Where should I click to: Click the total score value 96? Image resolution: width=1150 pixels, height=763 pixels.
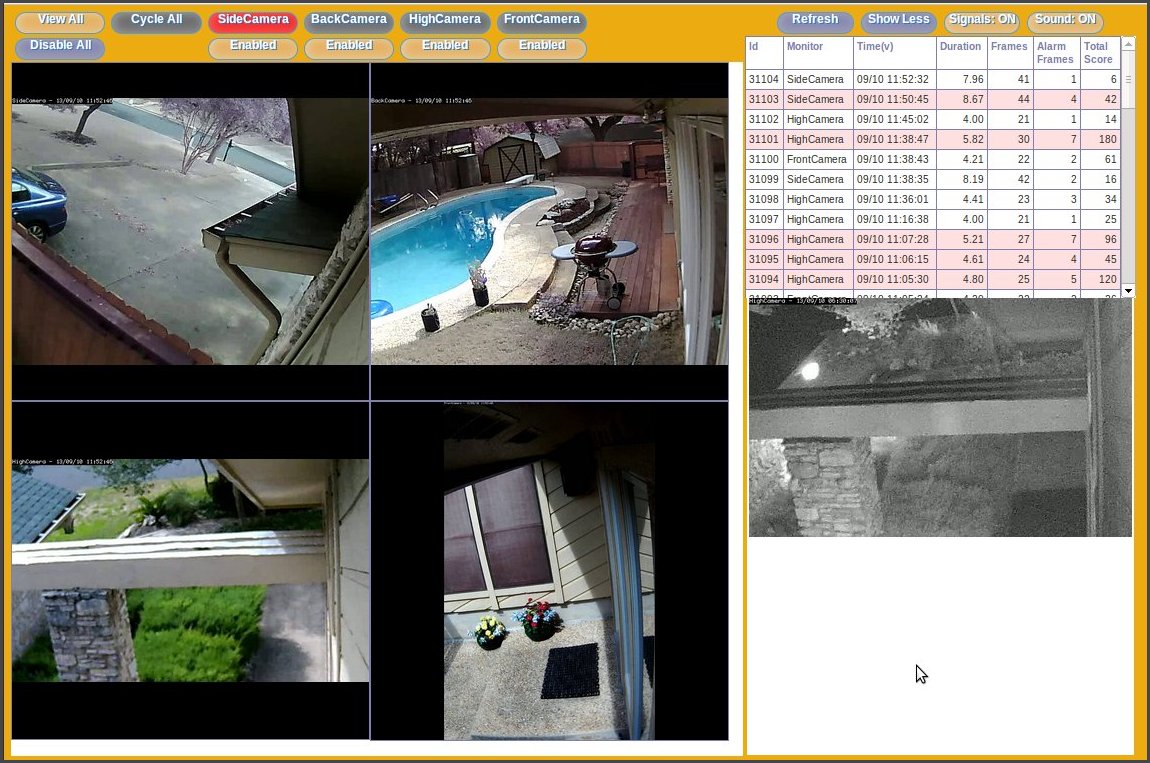pos(1110,239)
